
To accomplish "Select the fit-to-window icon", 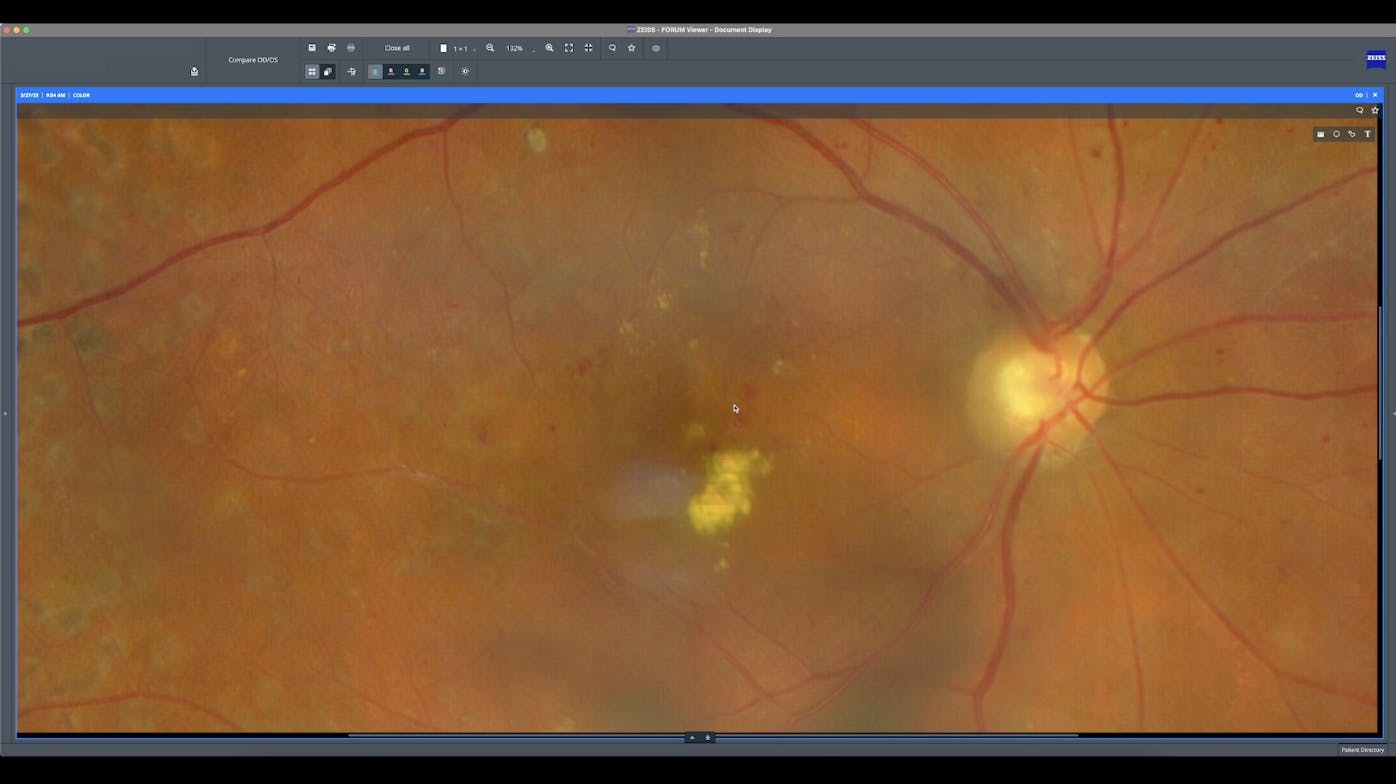I will (x=568, y=47).
